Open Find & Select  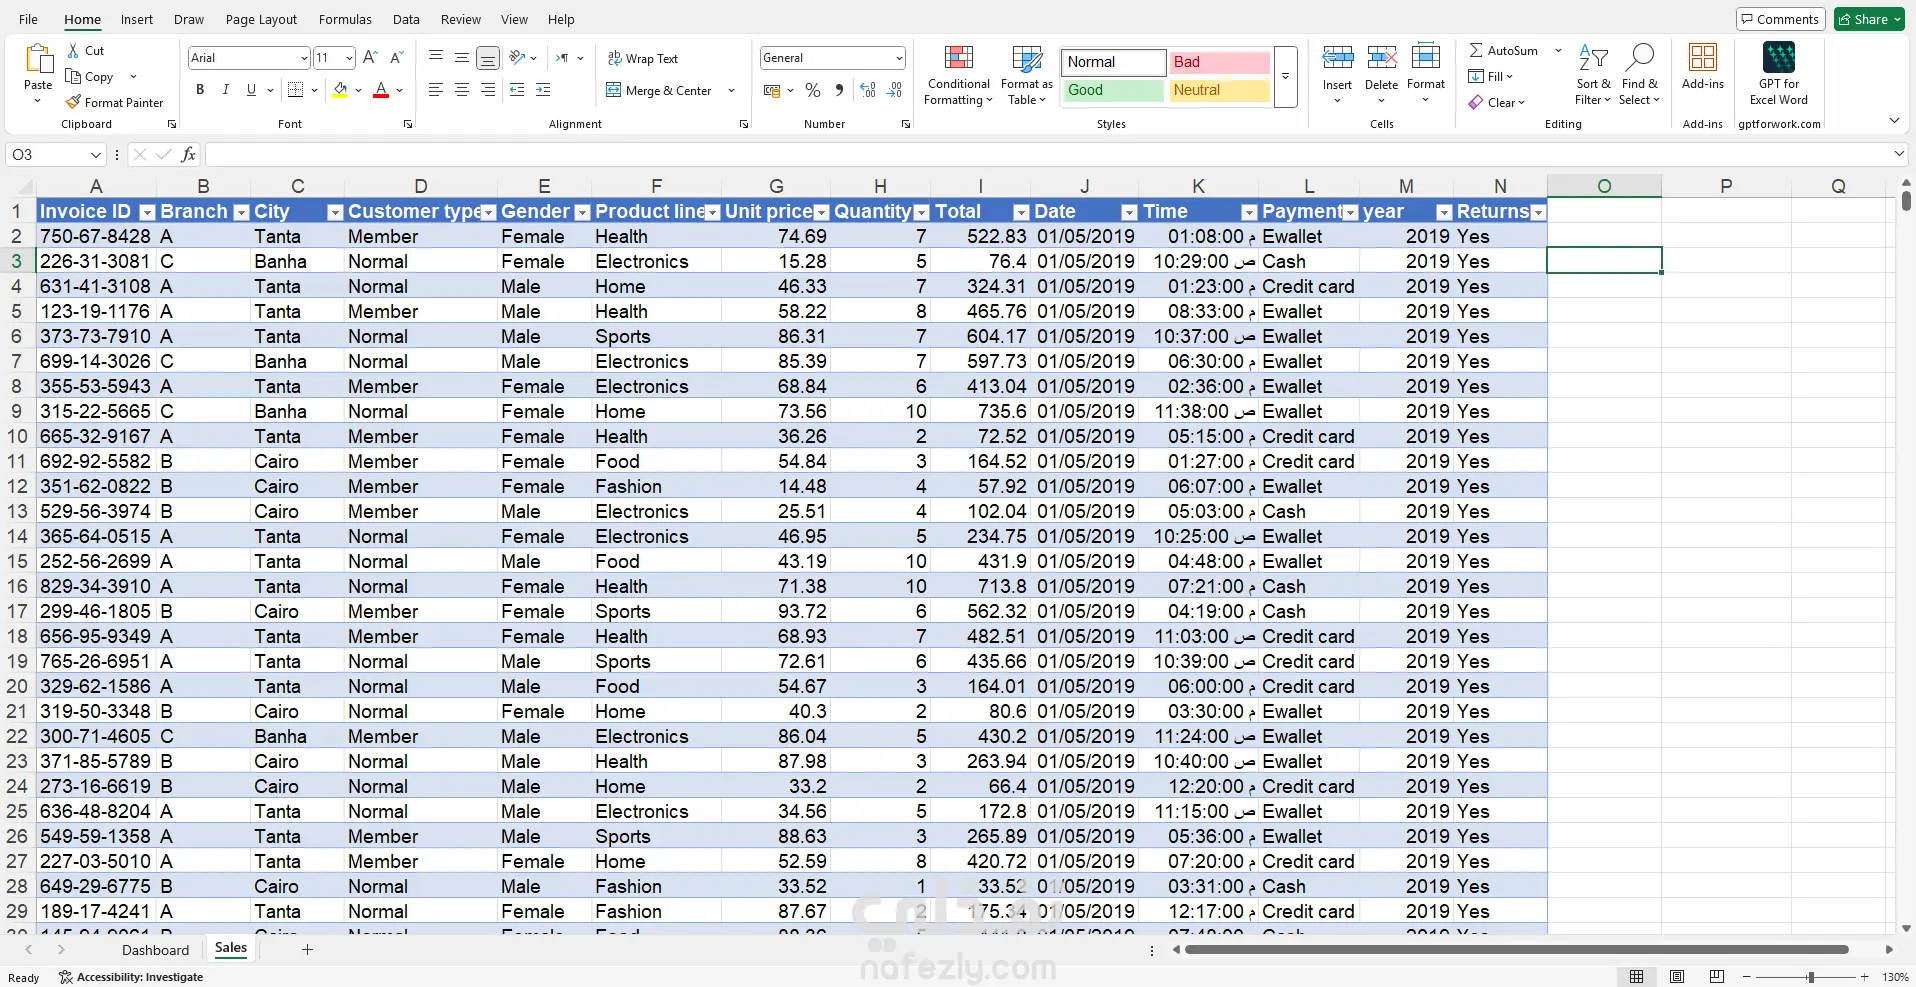[1639, 75]
